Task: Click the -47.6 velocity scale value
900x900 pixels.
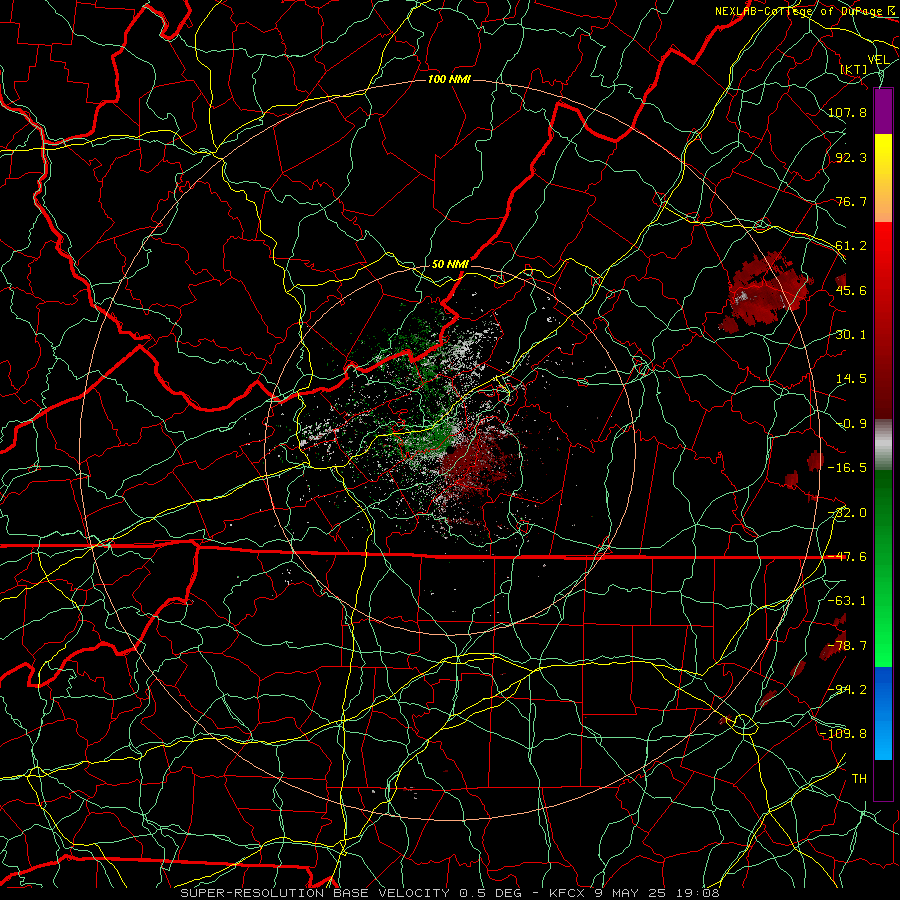Action: click(x=847, y=557)
